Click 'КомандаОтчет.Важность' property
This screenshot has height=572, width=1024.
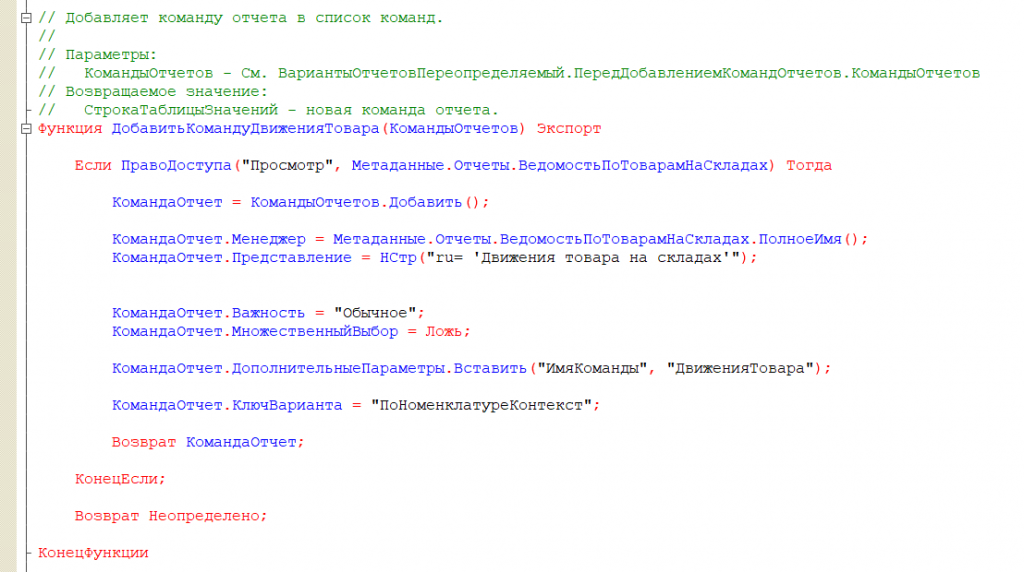[208, 313]
